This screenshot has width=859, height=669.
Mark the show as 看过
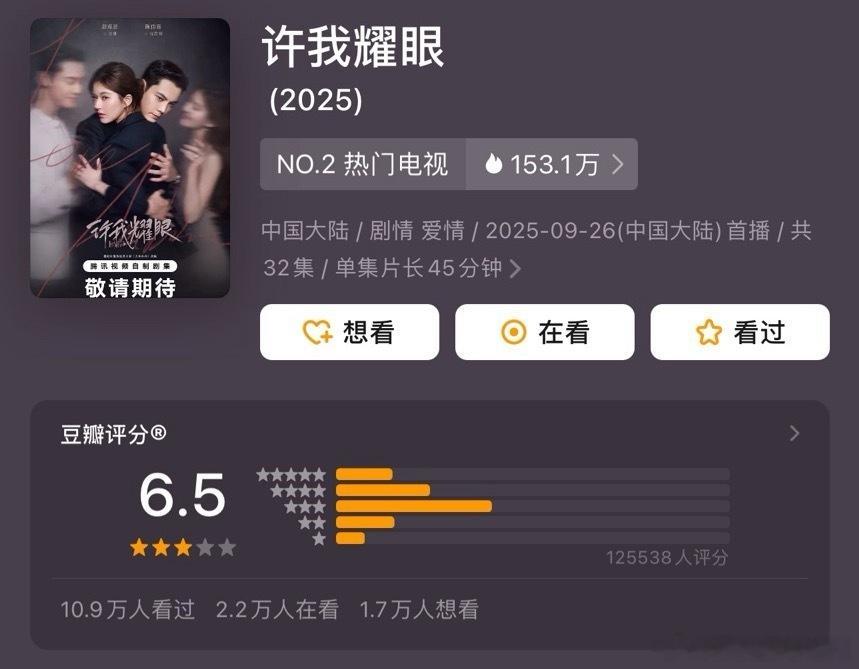tap(740, 332)
